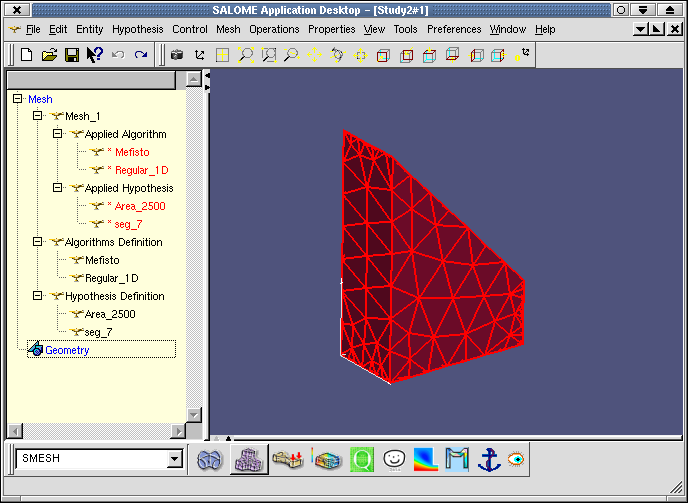Viewport: 688px width, 503px height.
Task: Click the eye Supervisor module icon
Action: click(516, 460)
